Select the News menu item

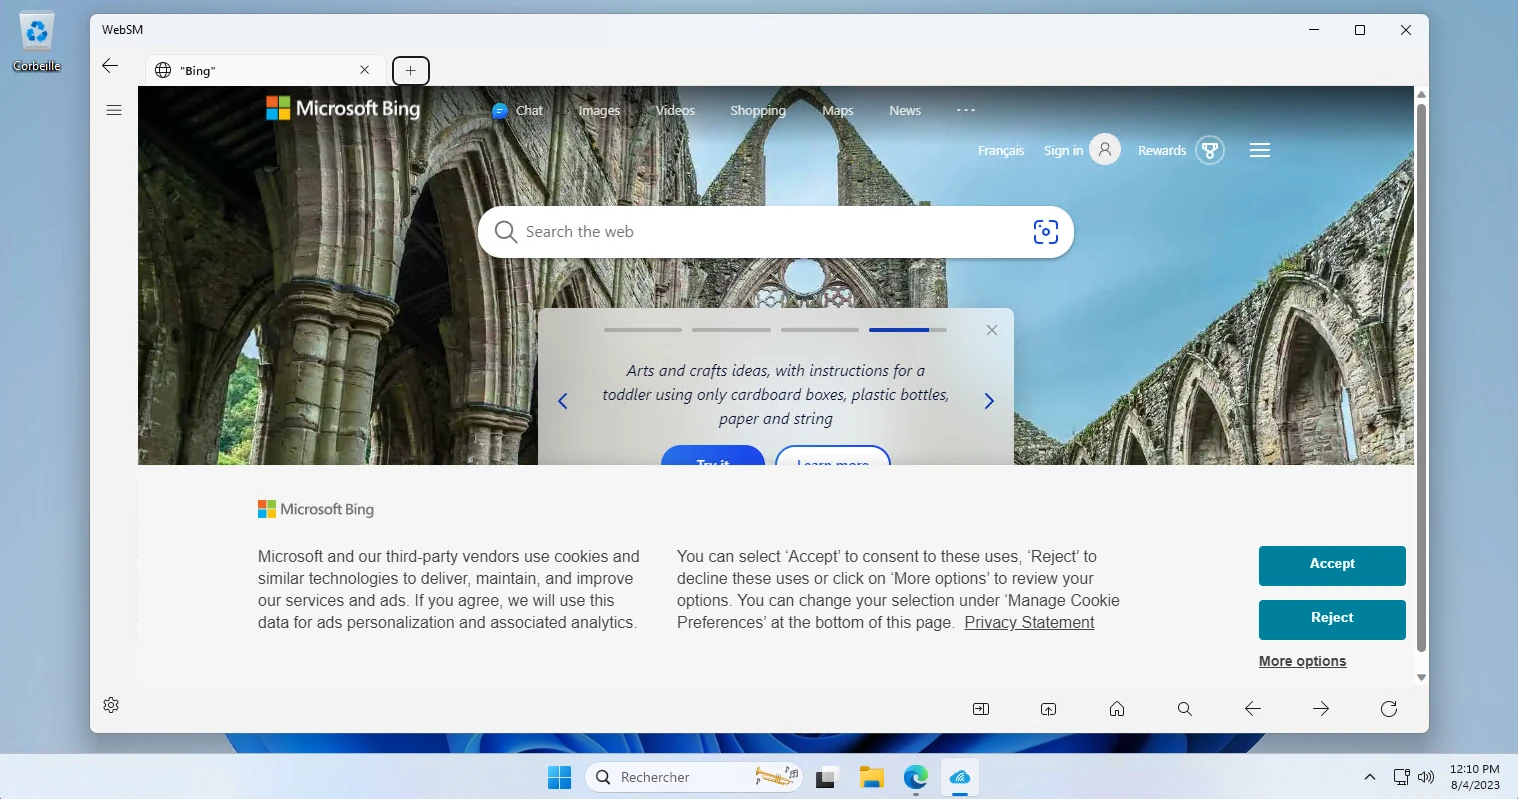click(904, 110)
